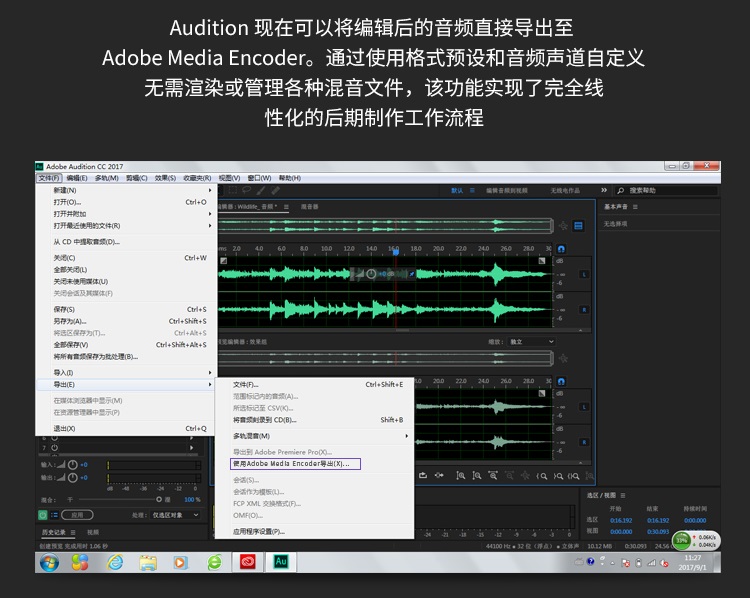Open Adobe Audition from the taskbar
Viewport: 750px width, 598px height.
pyautogui.click(x=281, y=562)
